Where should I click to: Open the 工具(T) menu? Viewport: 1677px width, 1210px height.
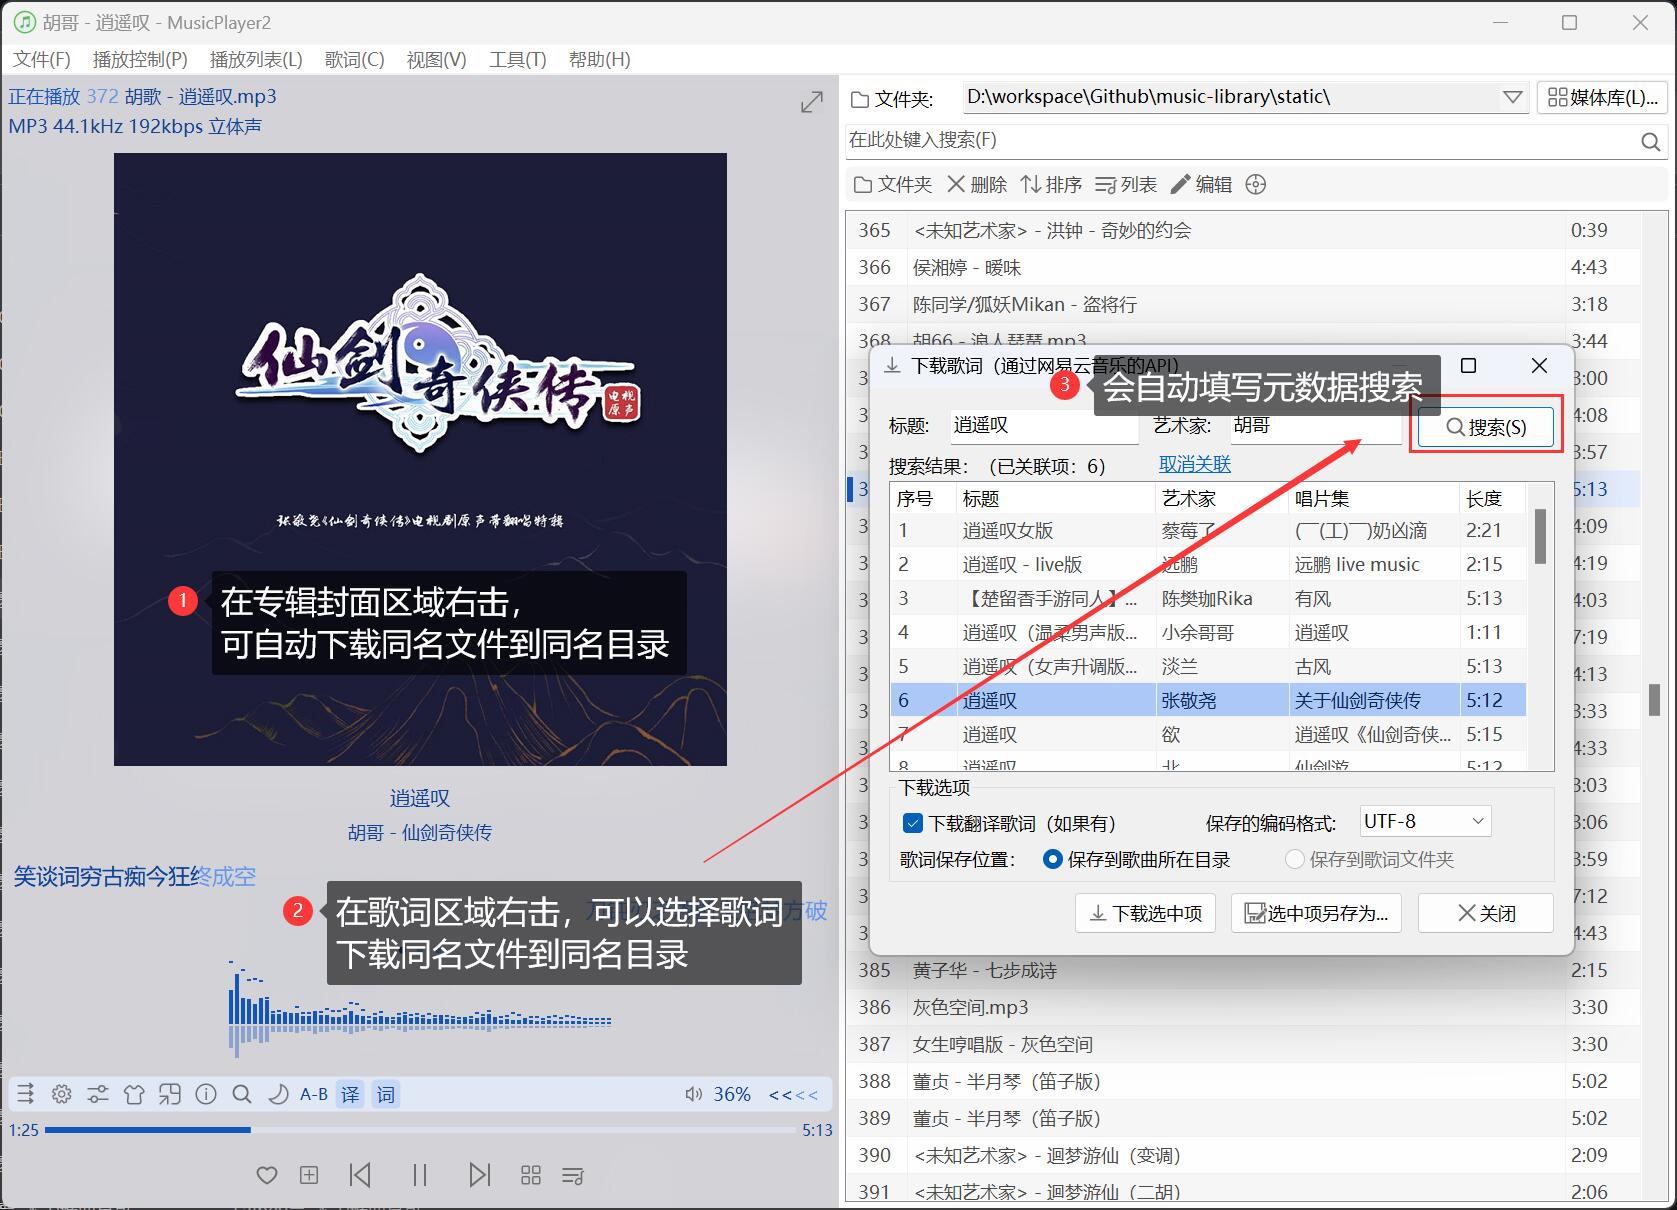[x=517, y=59]
